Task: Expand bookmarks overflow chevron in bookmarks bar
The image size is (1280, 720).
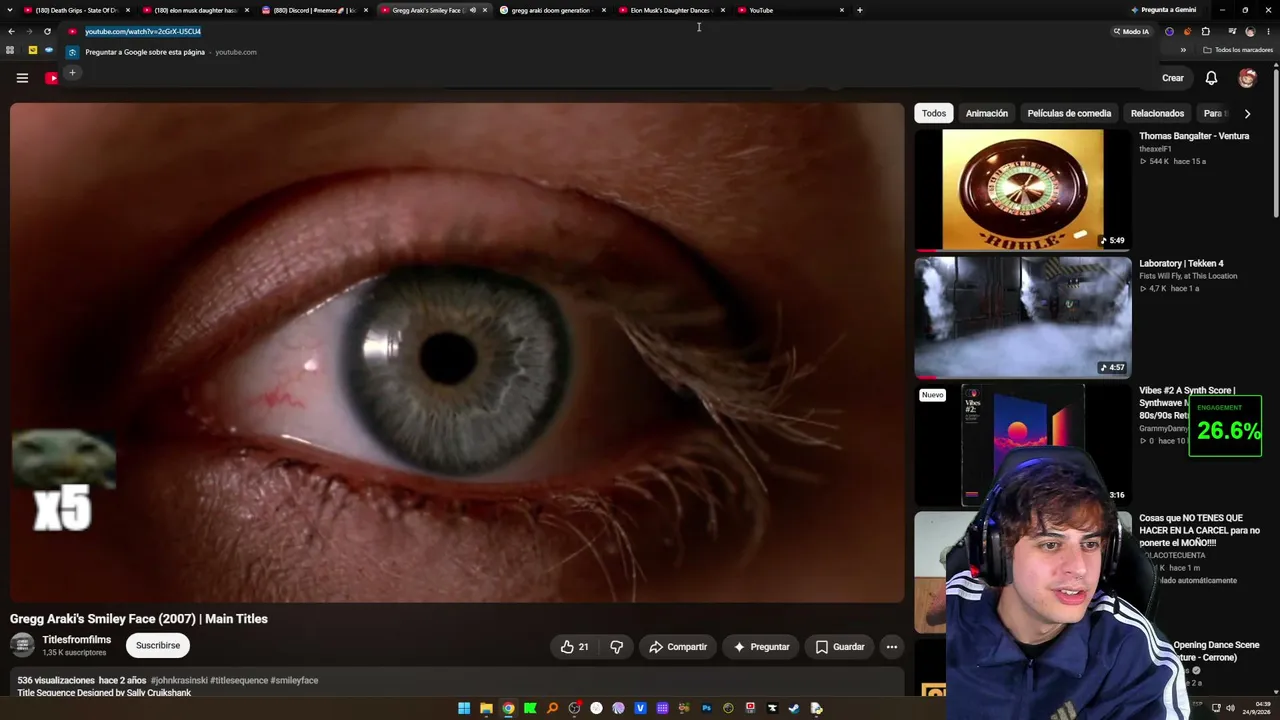Action: point(1183,50)
